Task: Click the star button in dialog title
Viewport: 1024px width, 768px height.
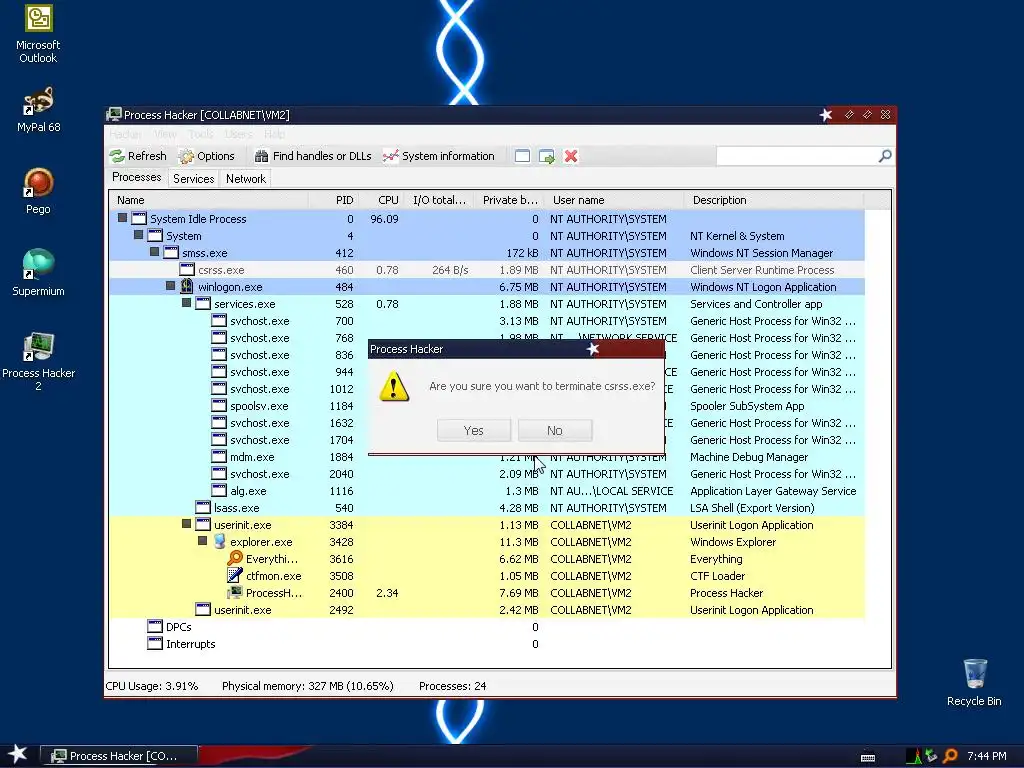Action: [592, 349]
